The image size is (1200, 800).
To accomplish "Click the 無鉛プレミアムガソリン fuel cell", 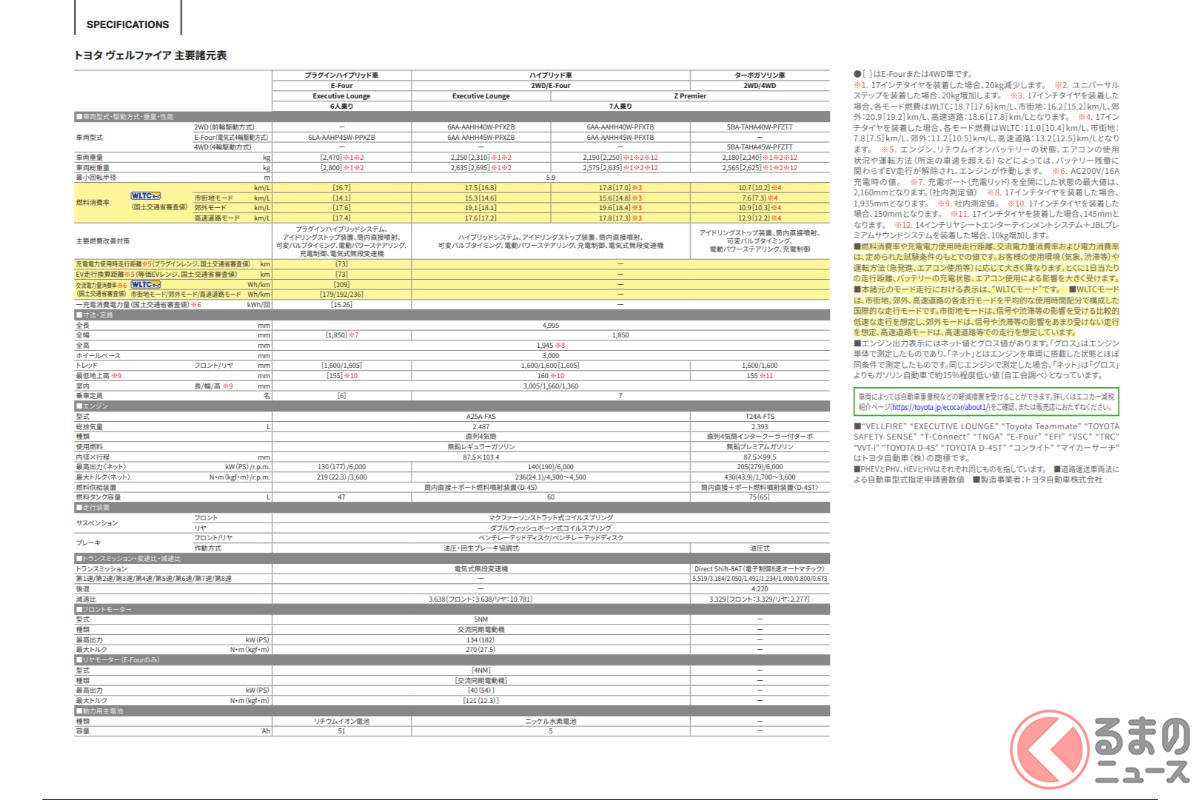I will click(759, 446).
